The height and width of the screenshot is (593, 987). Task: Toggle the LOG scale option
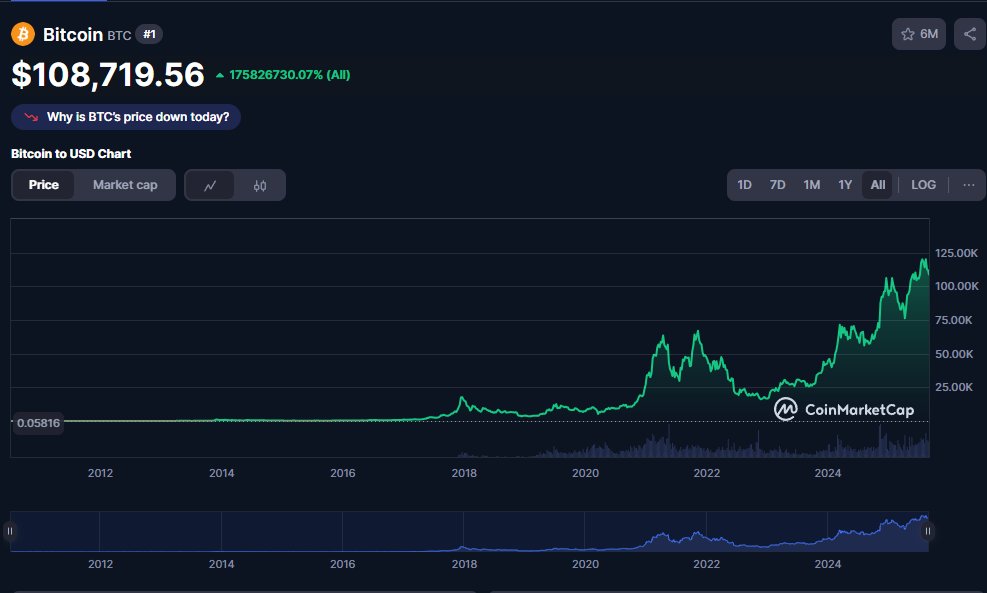(x=923, y=185)
